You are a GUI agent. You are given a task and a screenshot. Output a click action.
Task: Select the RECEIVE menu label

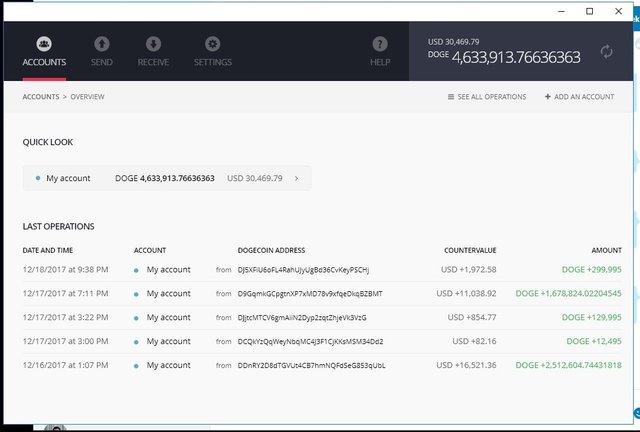point(153,62)
